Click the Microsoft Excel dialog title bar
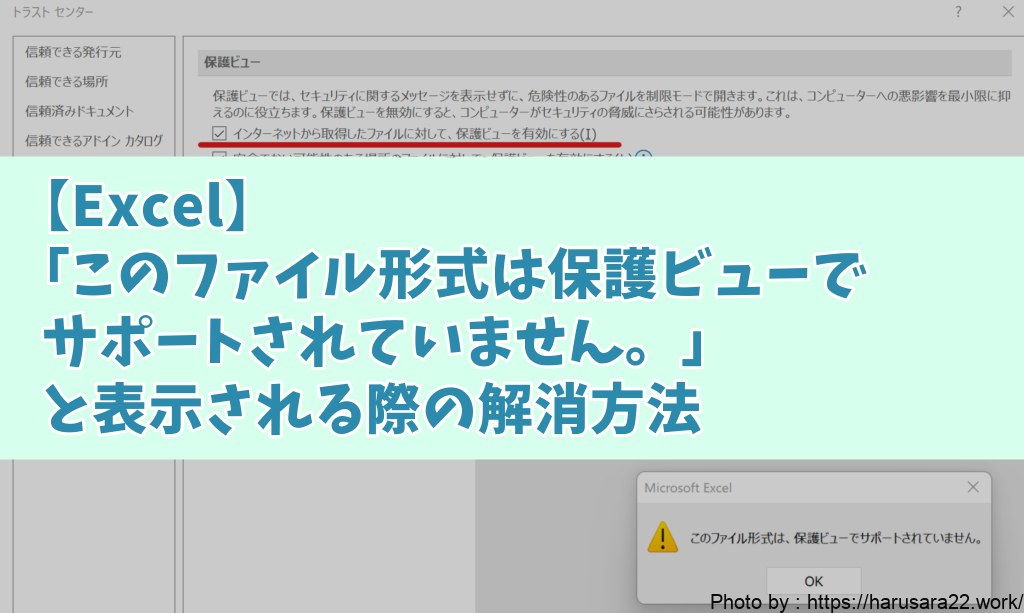The image size is (1024, 613). tap(780, 488)
